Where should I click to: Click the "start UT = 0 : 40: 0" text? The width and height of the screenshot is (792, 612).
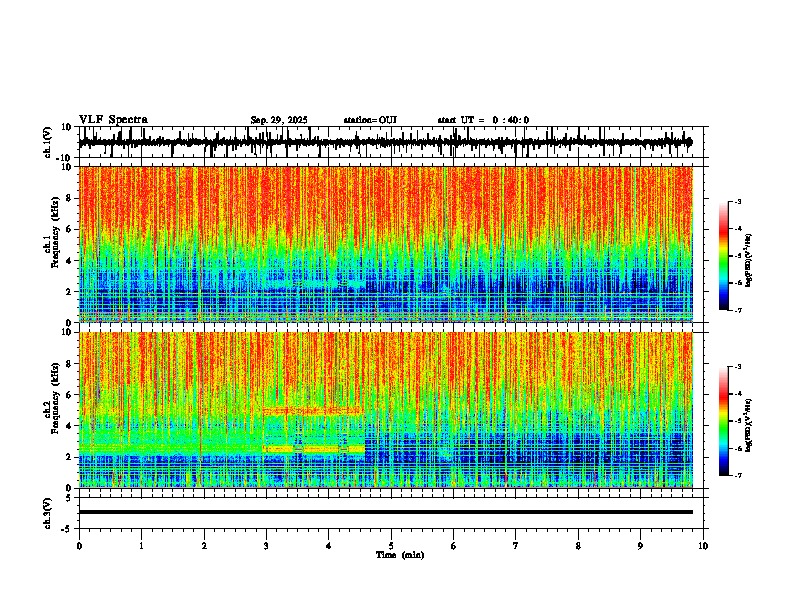tap(483, 120)
